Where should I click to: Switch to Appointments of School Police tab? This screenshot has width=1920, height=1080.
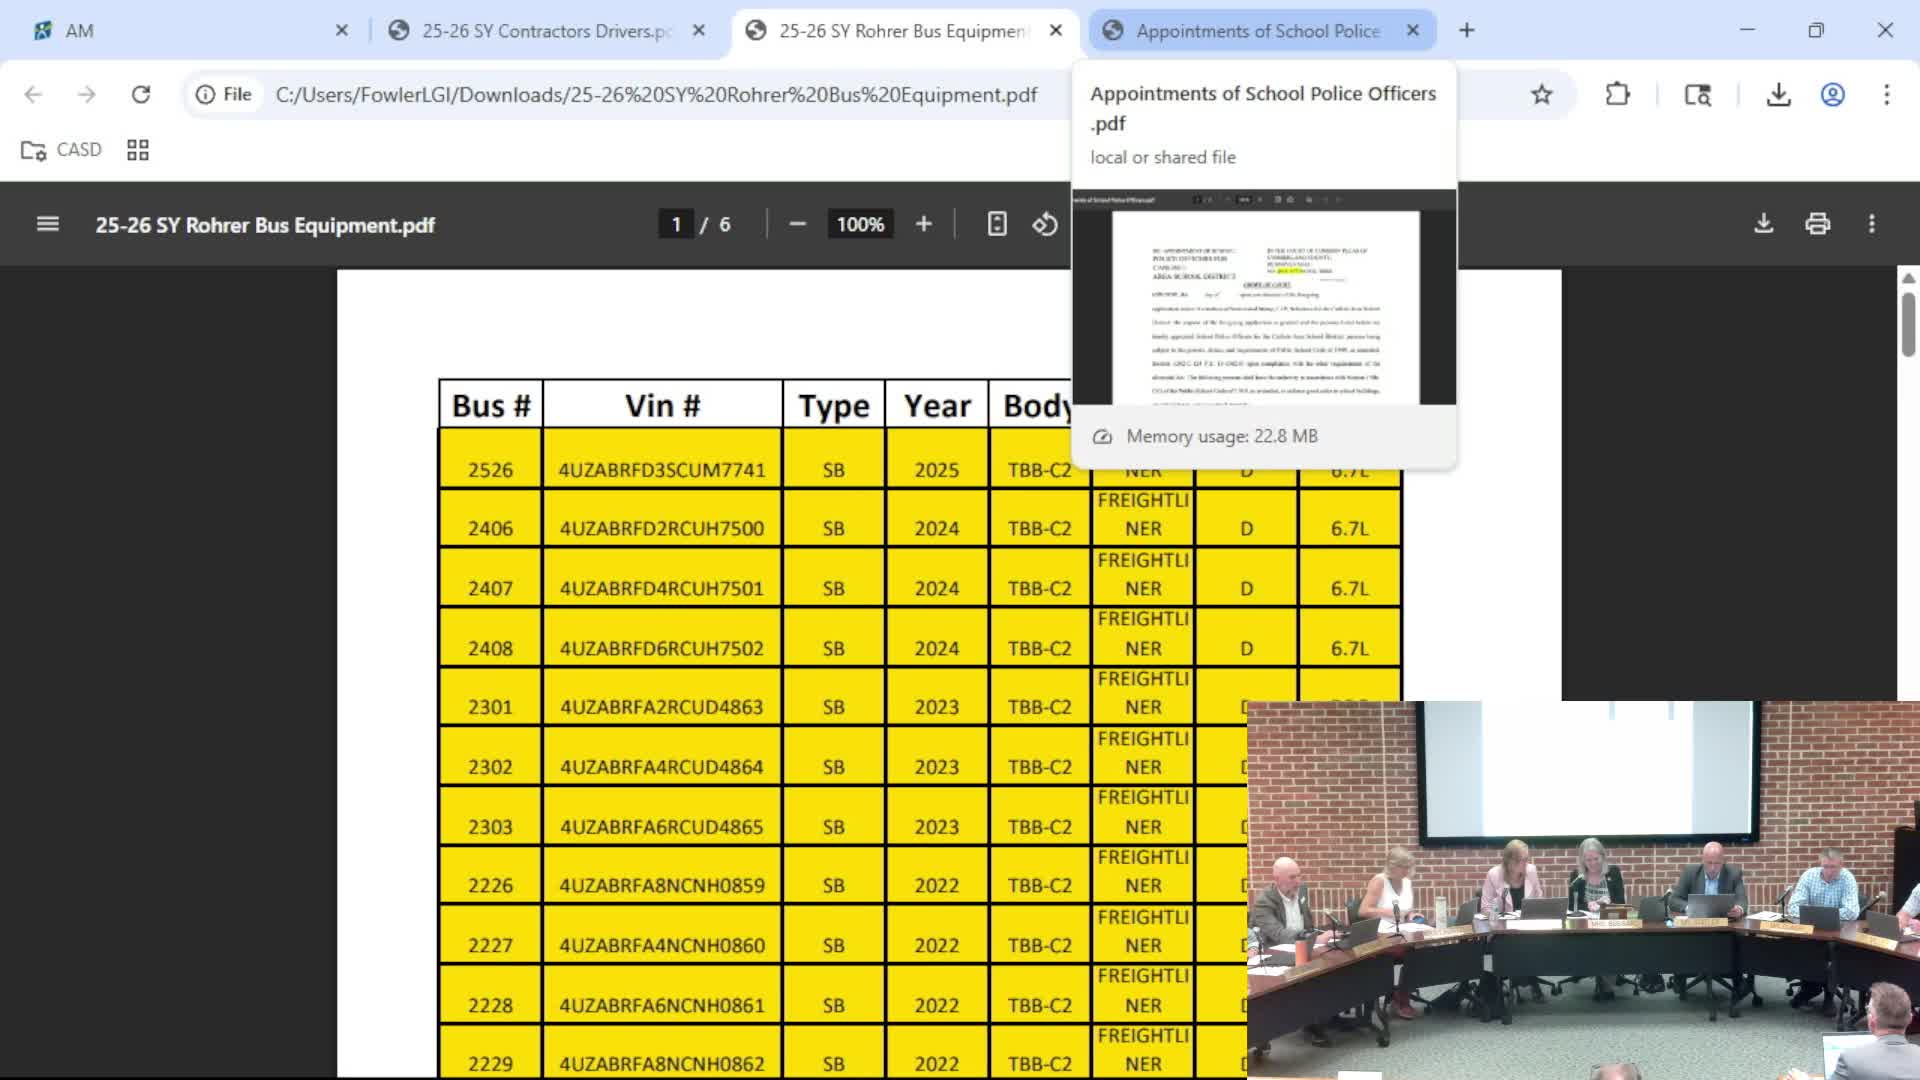tap(1256, 31)
